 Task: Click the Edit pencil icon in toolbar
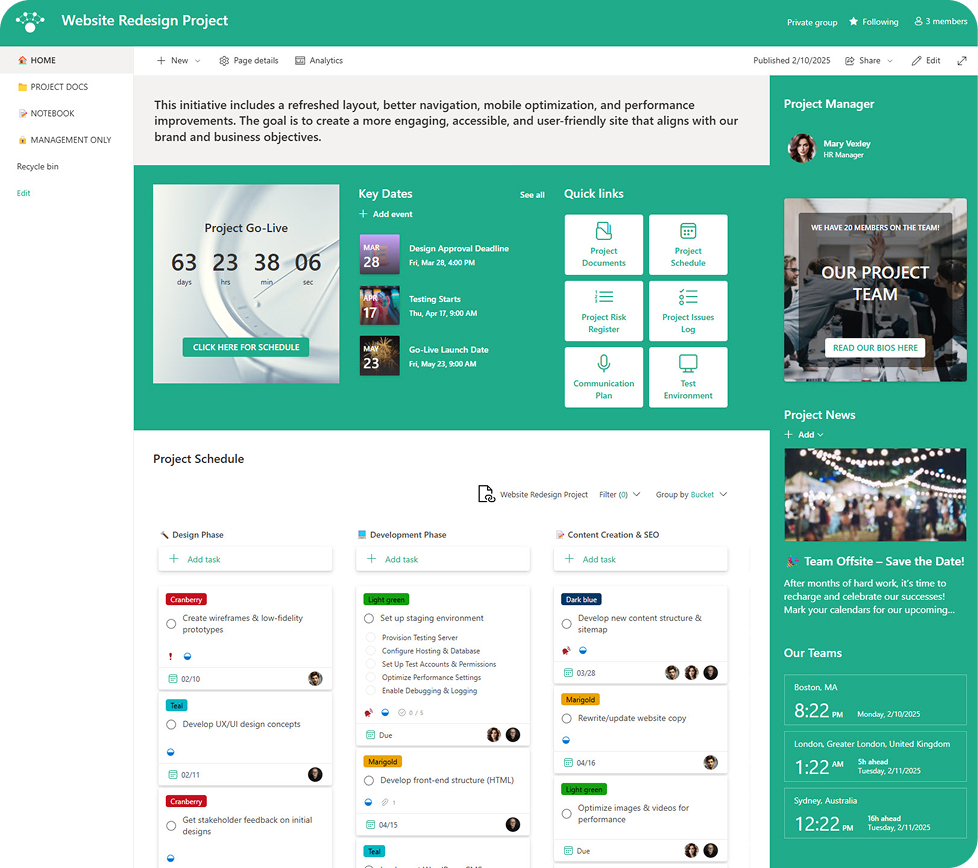916,60
